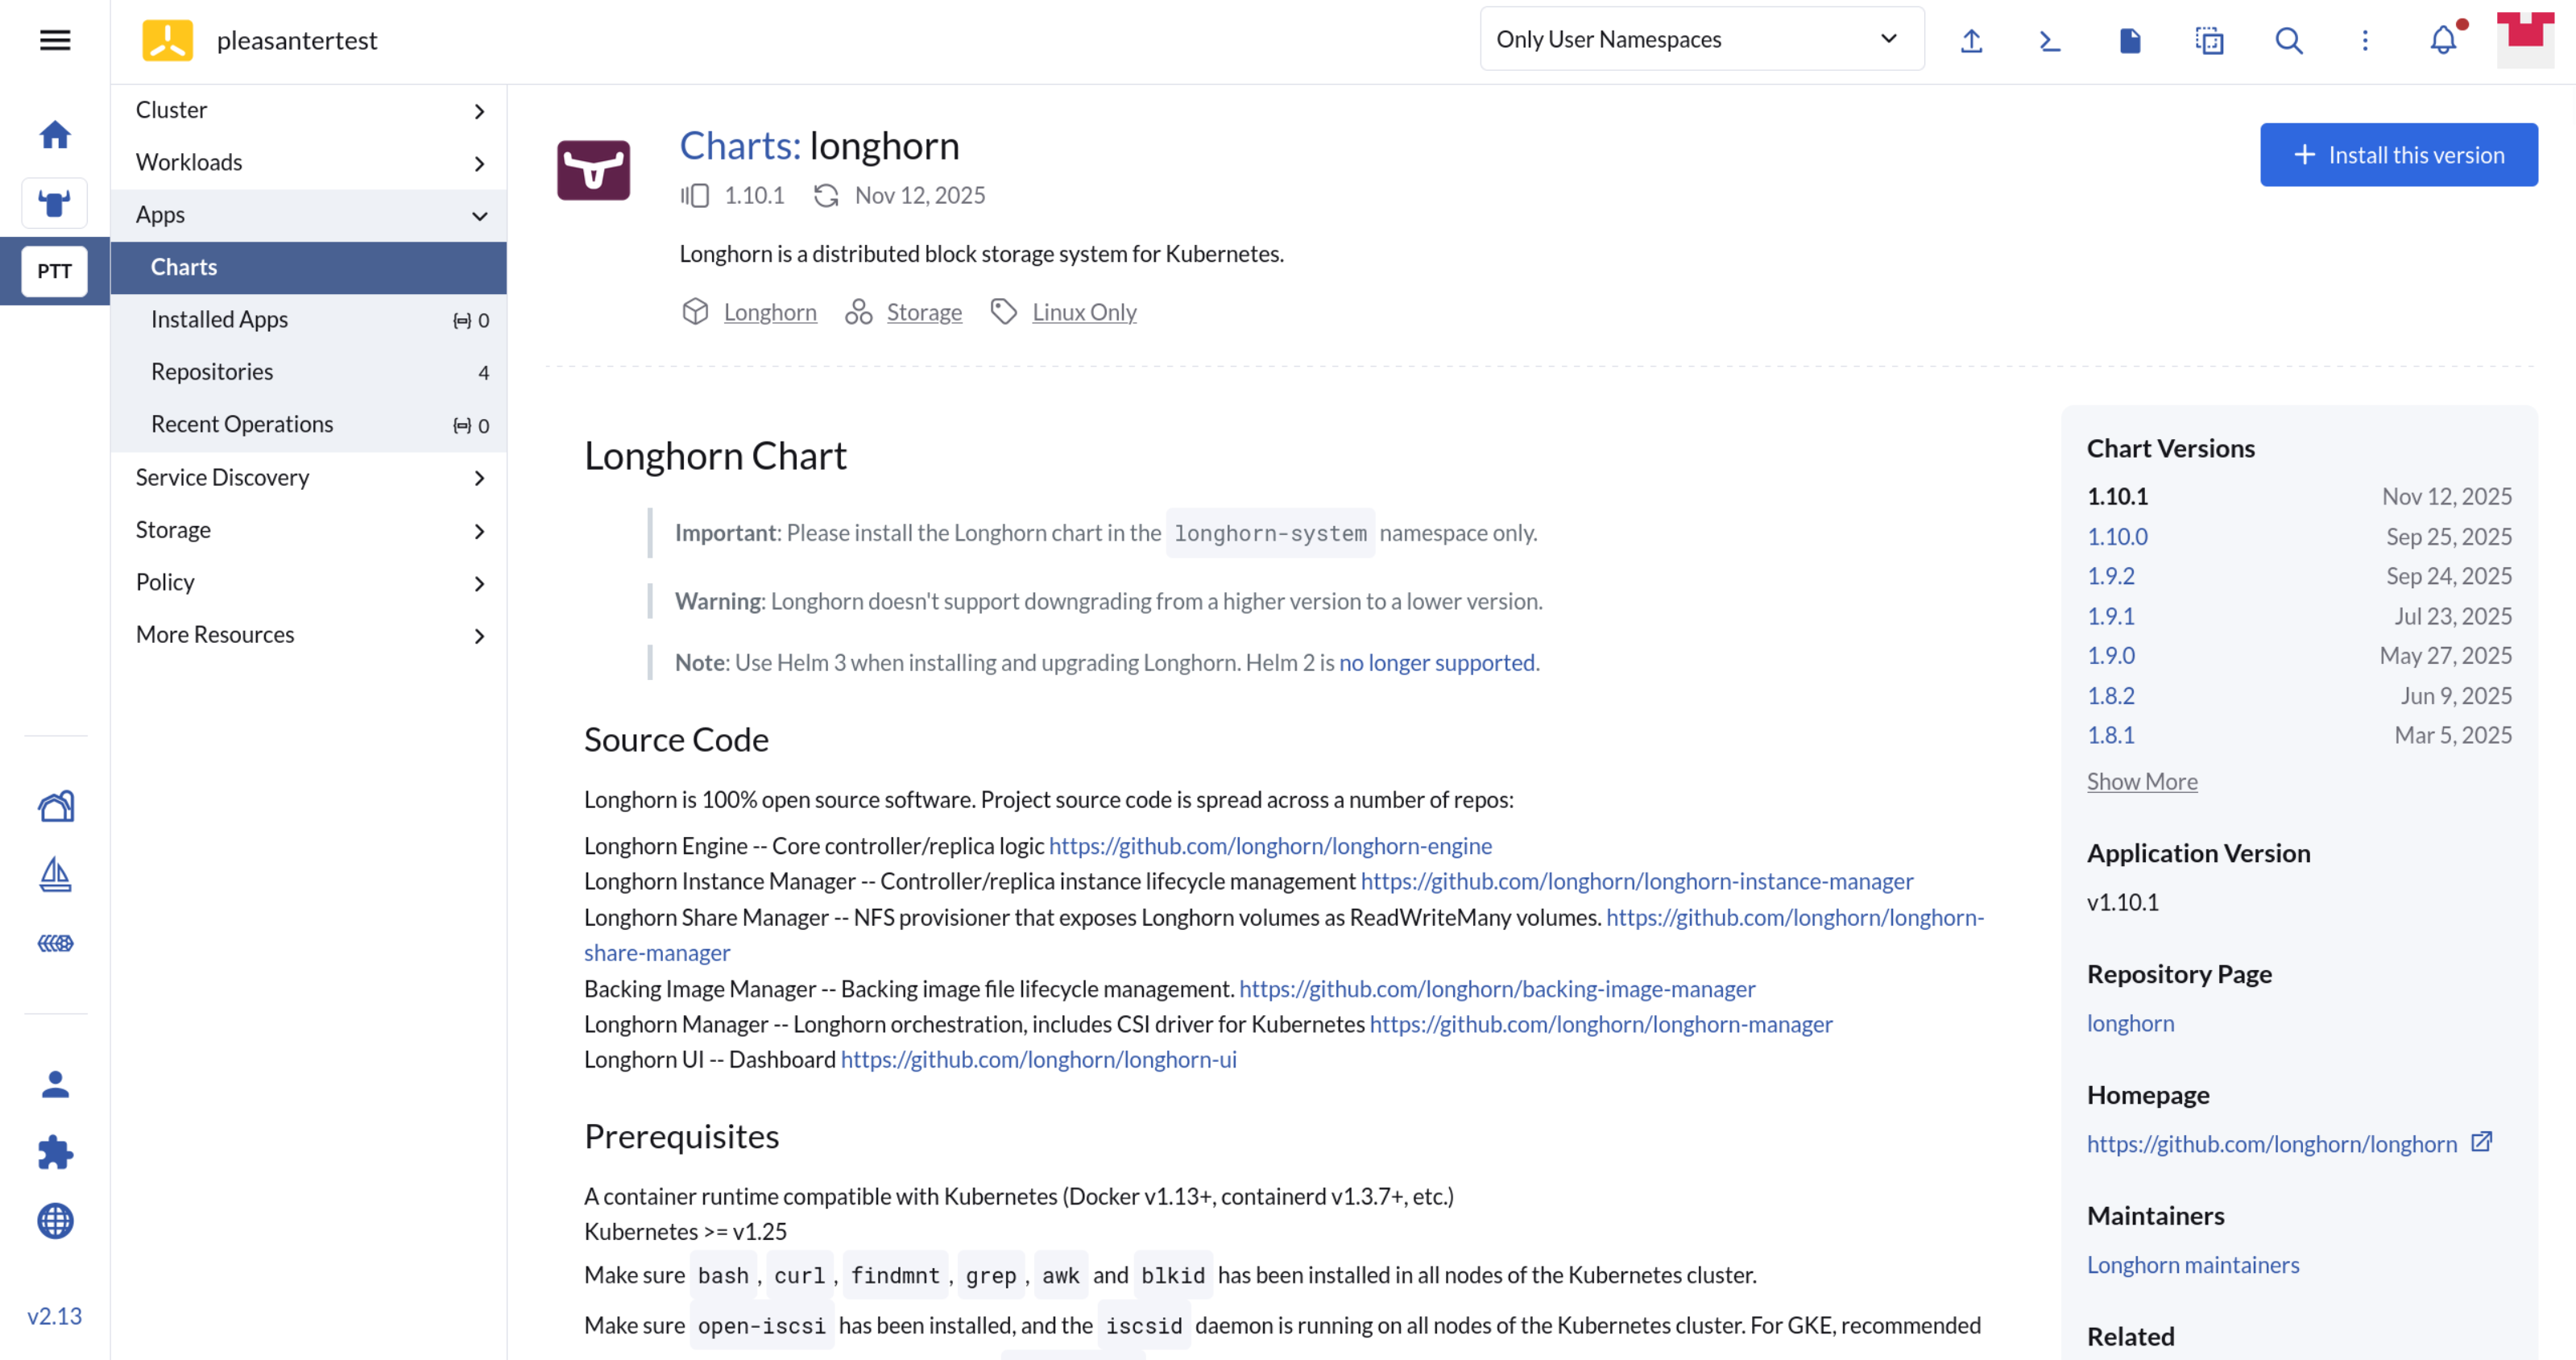Open the resource search magnifier icon
Viewport: 2576px width, 1360px height.
pos(2288,40)
